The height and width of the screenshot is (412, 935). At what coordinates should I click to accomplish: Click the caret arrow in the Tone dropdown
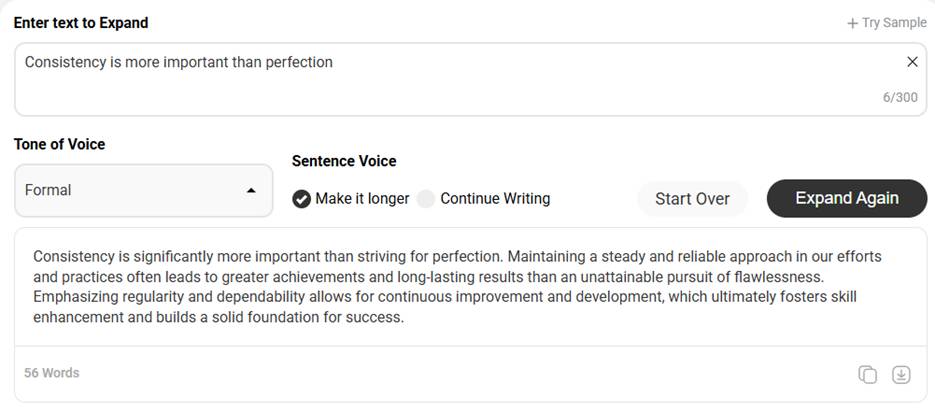251,191
